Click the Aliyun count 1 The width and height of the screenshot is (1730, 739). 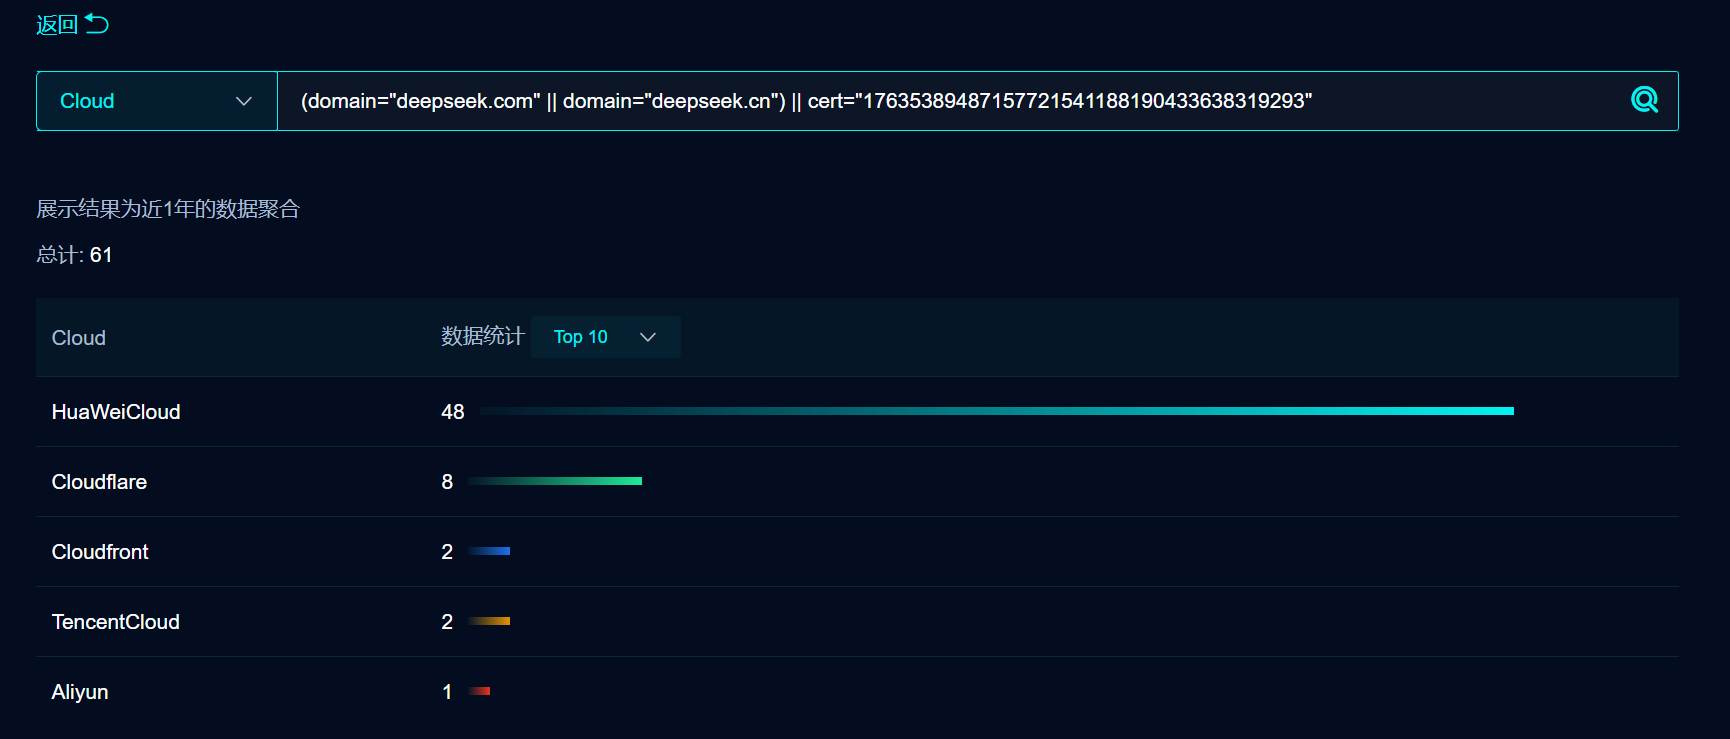click(447, 692)
